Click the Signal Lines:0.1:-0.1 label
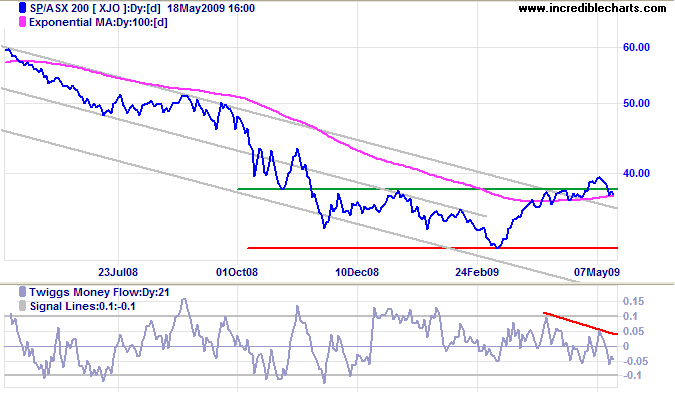 [83, 306]
